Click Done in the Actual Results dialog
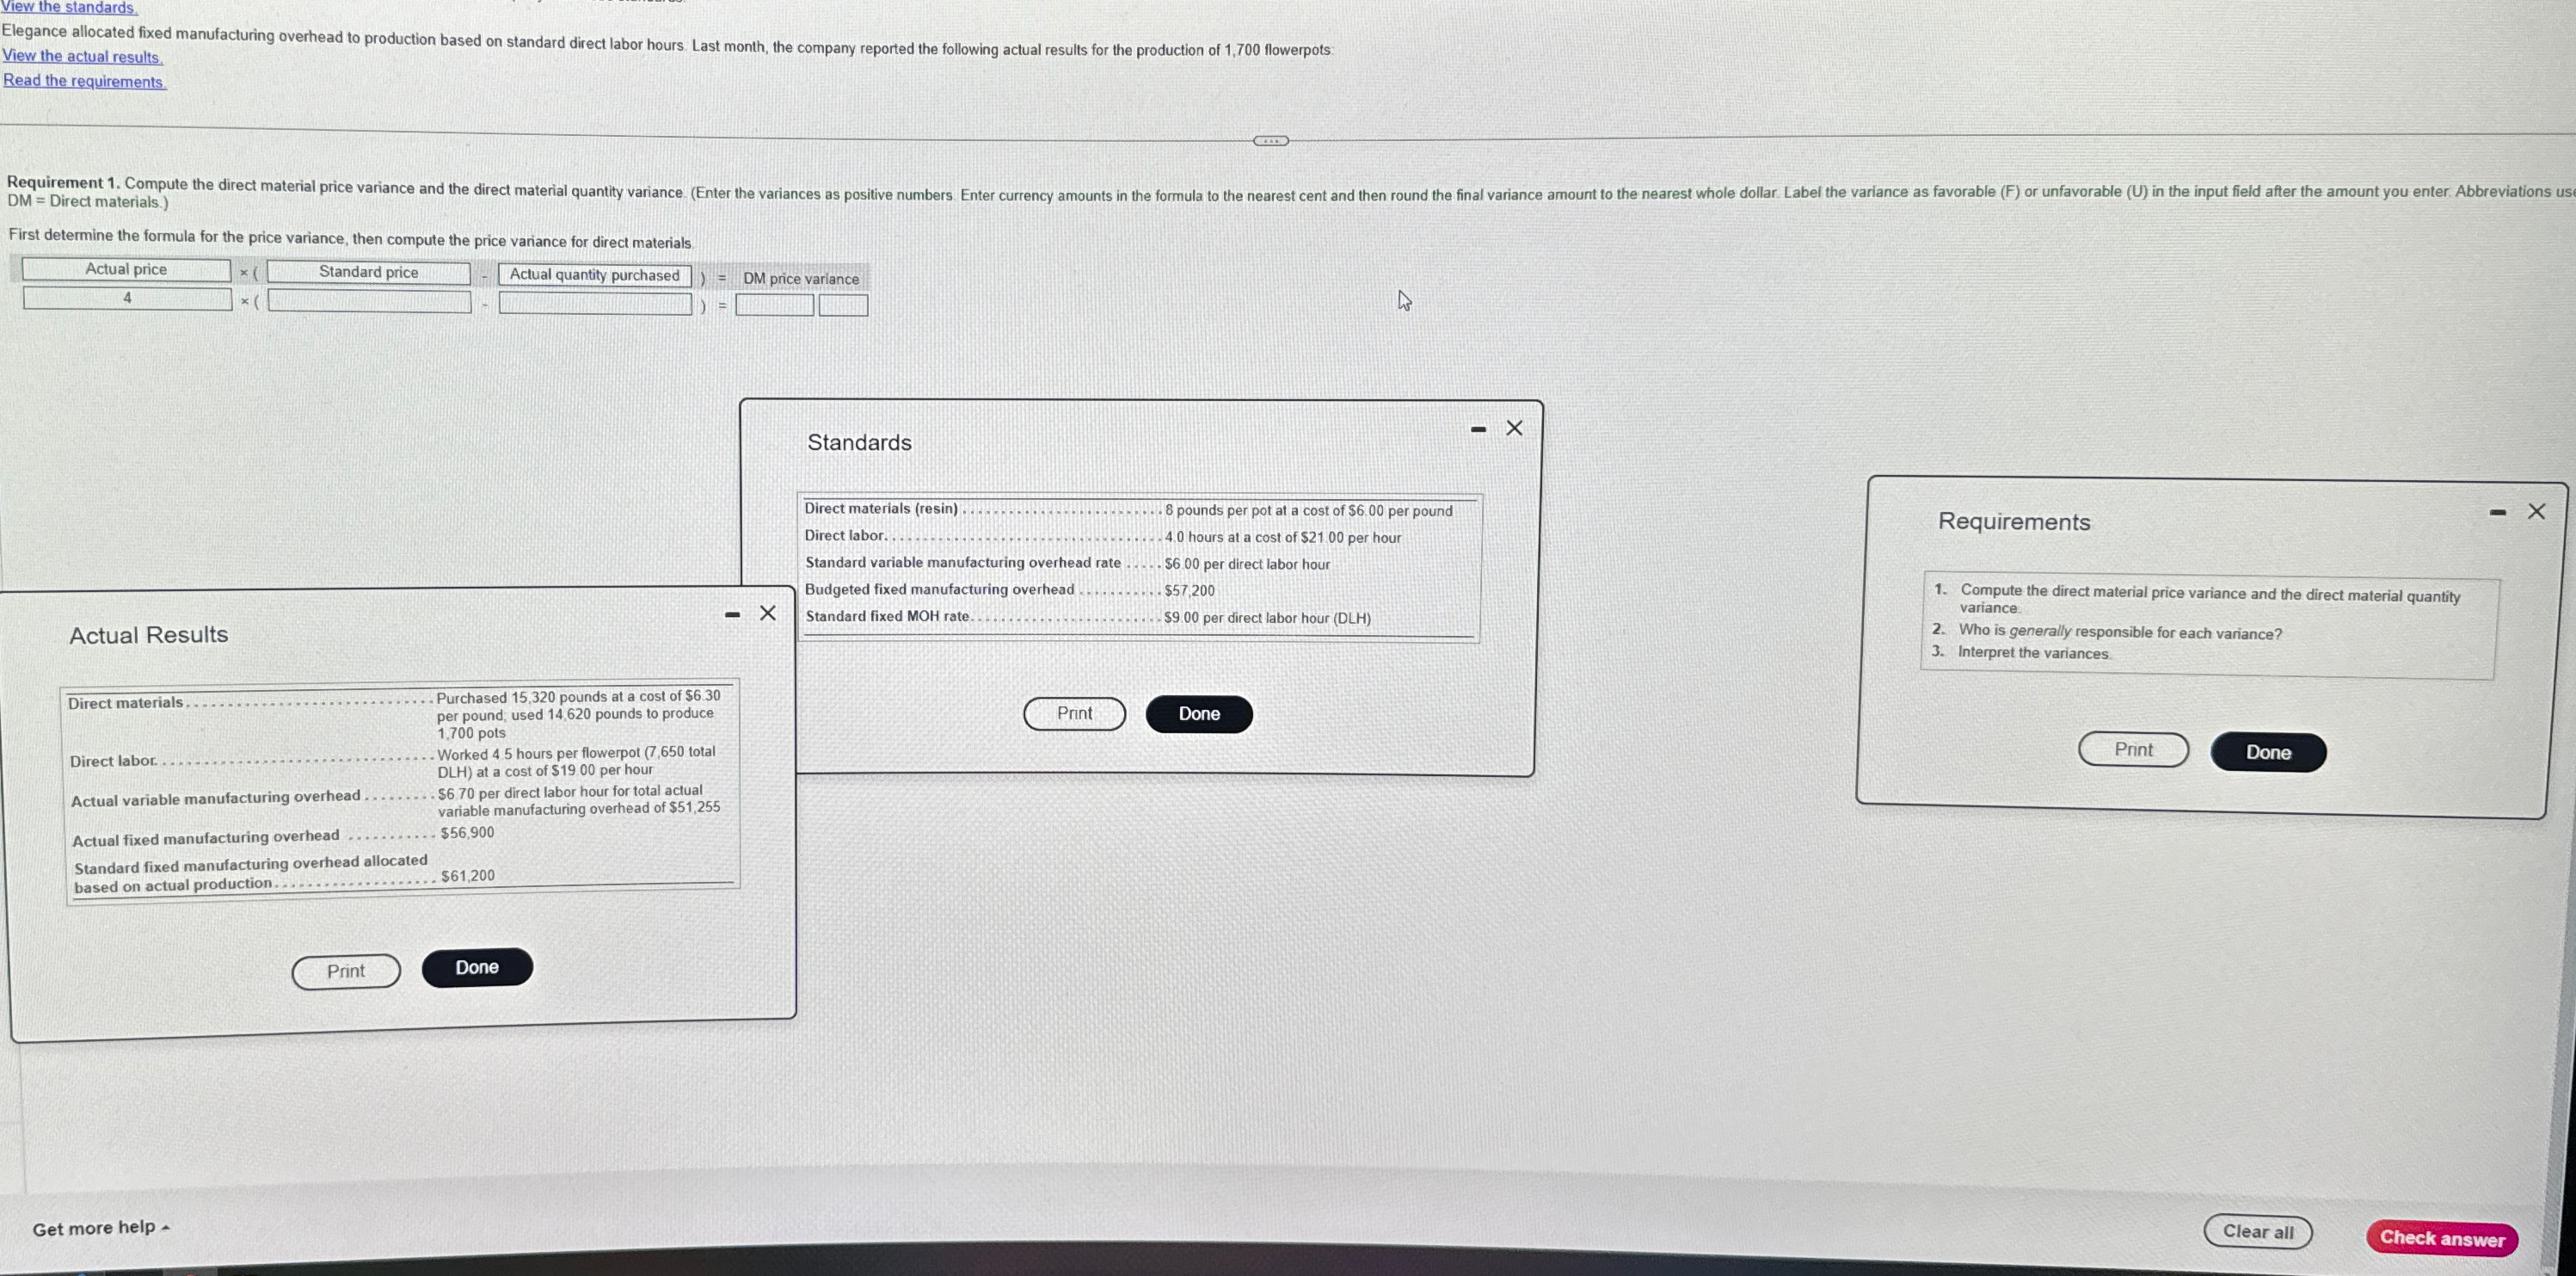Screen dimensions: 2576x1276 (x=476, y=967)
